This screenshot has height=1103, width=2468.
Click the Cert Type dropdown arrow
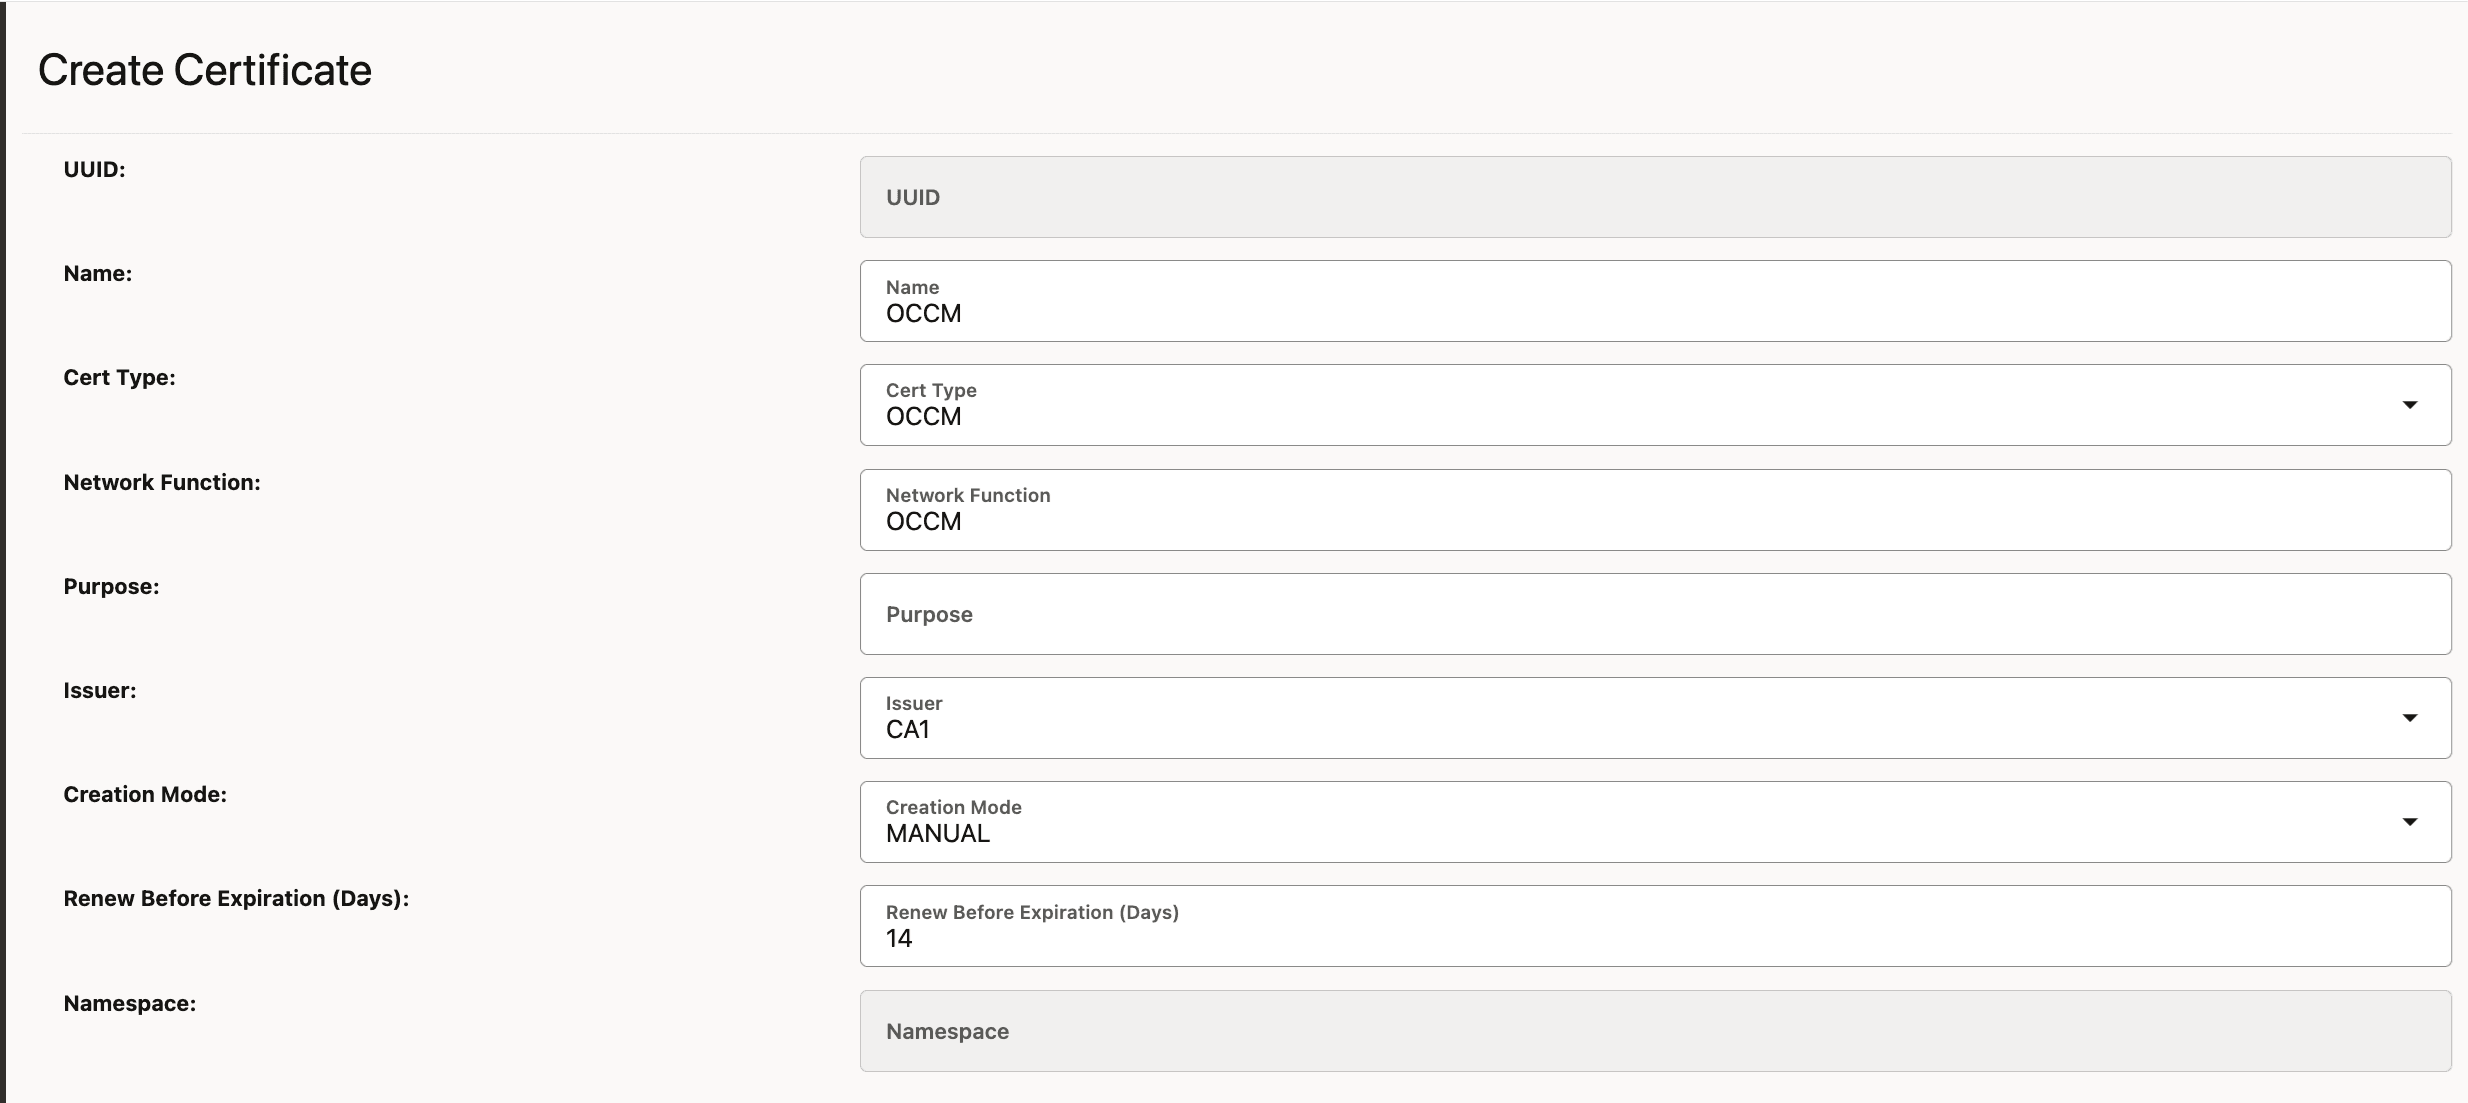2410,405
